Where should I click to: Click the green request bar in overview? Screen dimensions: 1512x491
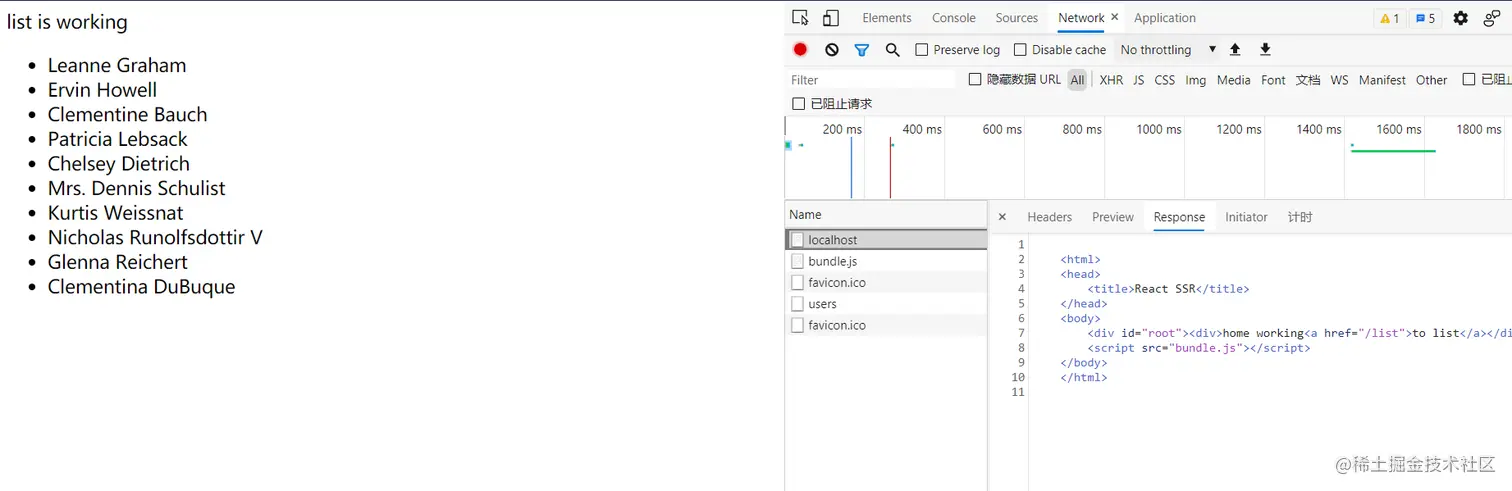coord(1393,151)
